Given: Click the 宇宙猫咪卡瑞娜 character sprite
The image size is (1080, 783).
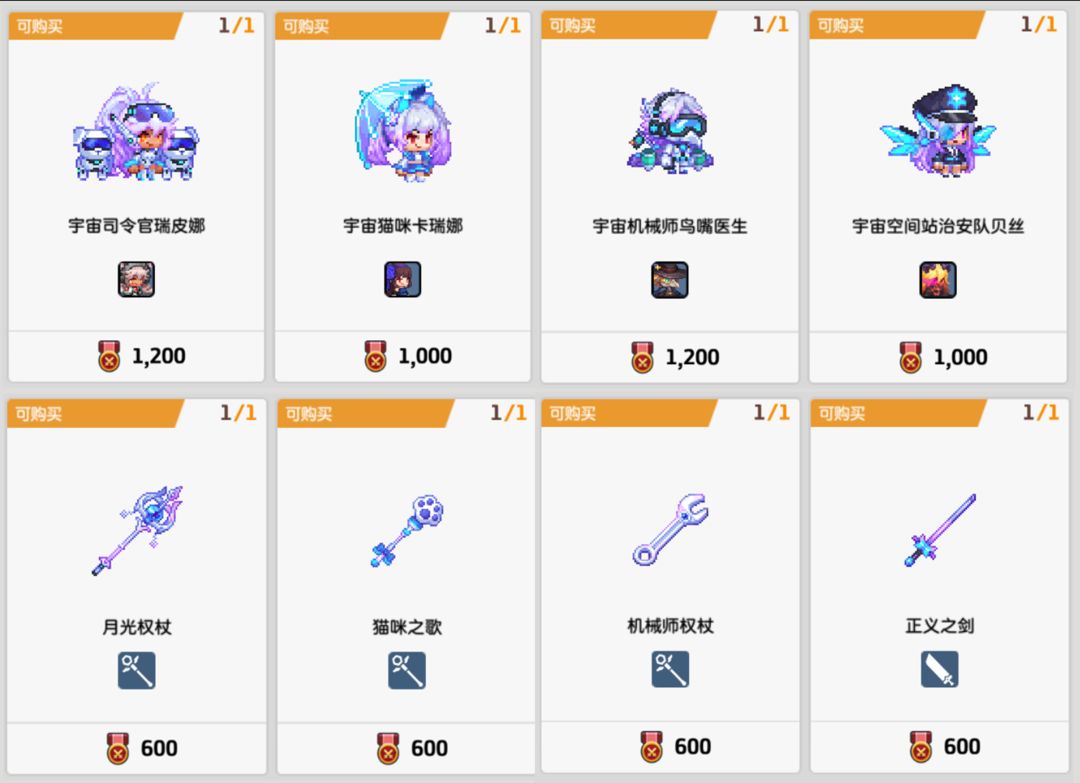Looking at the screenshot, I should (x=403, y=130).
